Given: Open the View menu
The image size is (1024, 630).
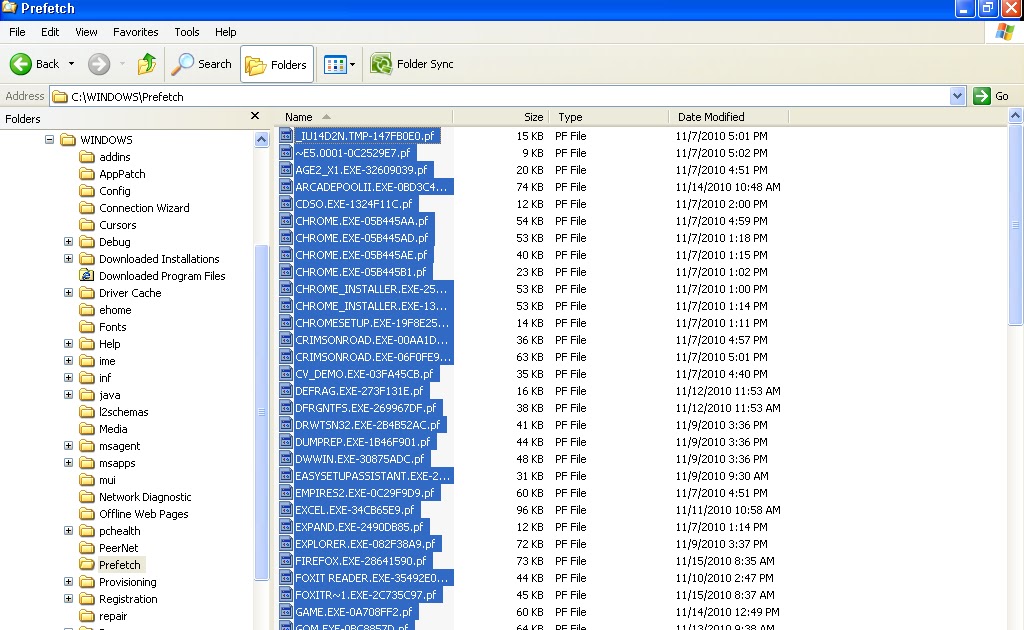Looking at the screenshot, I should pyautogui.click(x=86, y=32).
